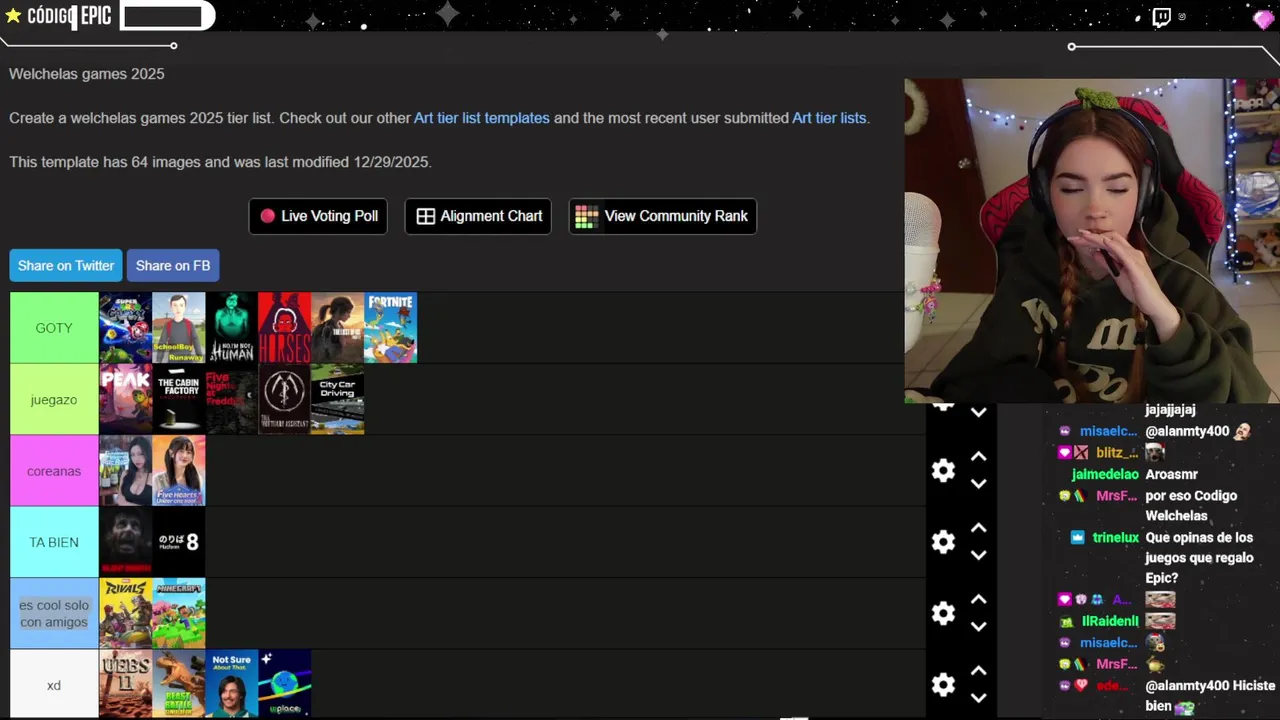Select Five Hearts Under One Roof thumbnail
The height and width of the screenshot is (720, 1280).
coord(178,471)
